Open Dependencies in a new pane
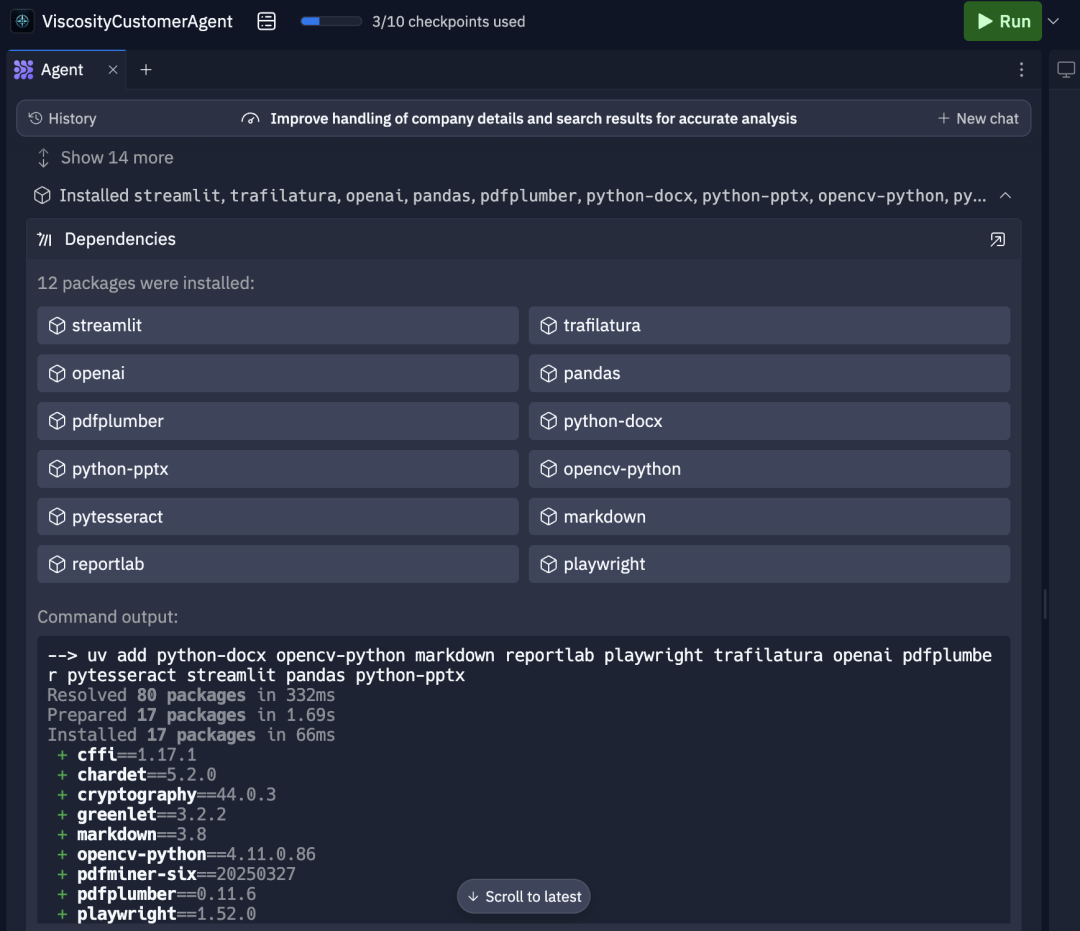 click(997, 240)
